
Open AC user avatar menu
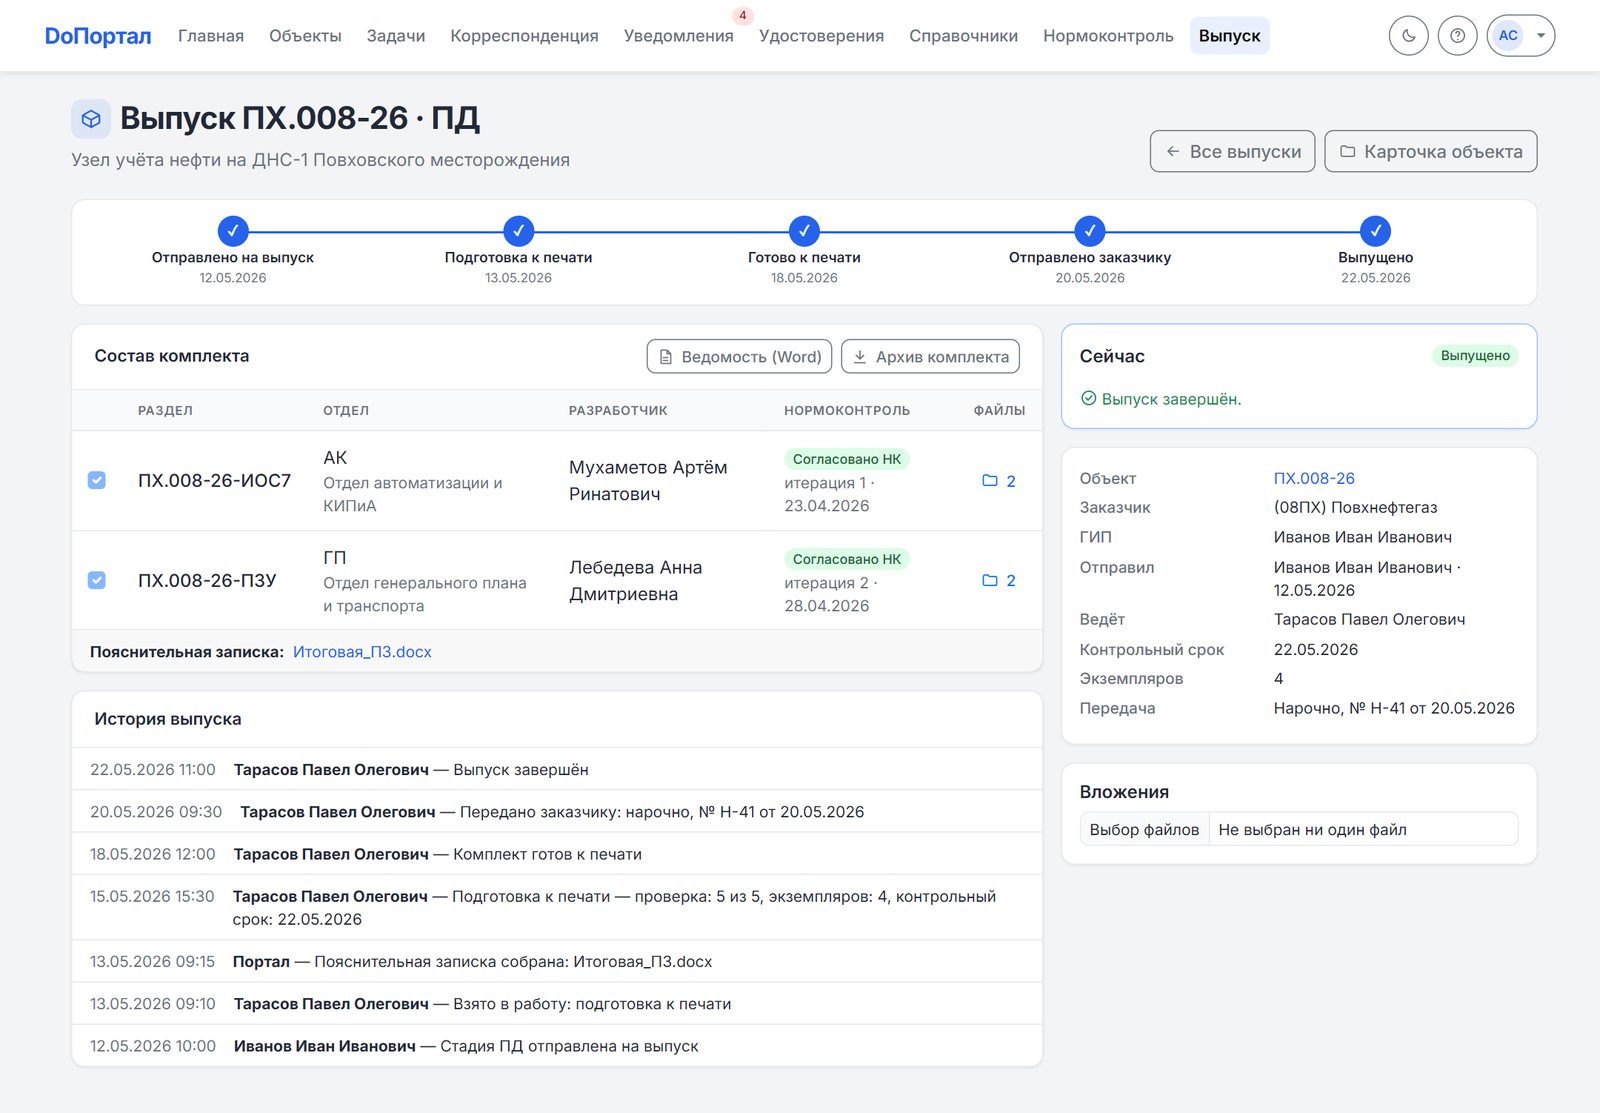(x=1520, y=36)
